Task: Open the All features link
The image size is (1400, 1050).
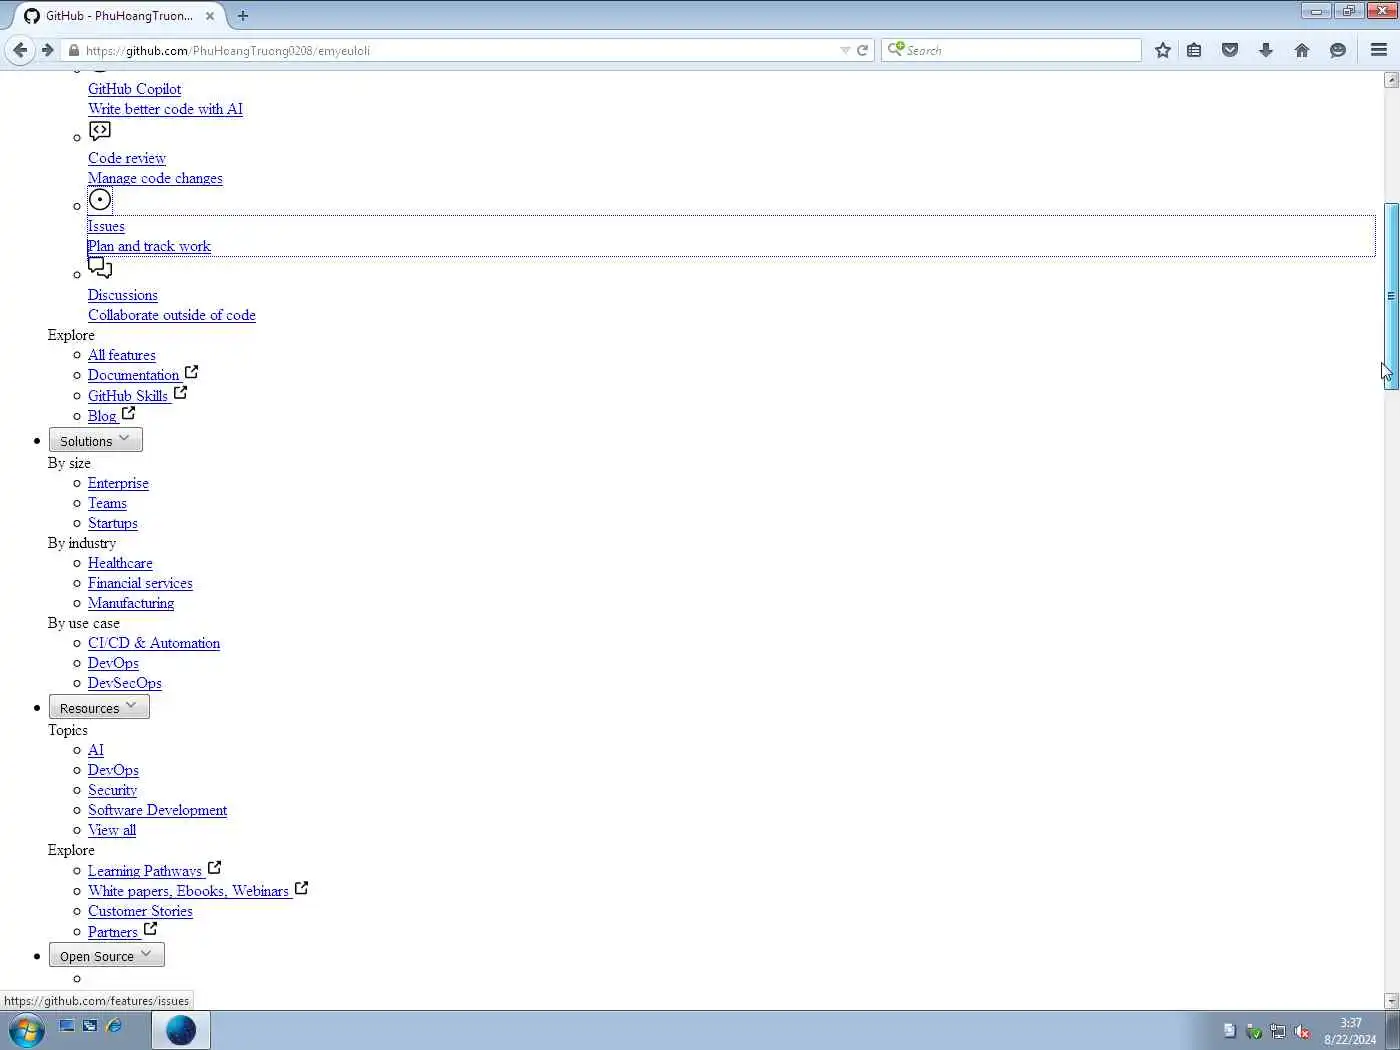Action: tap(121, 355)
